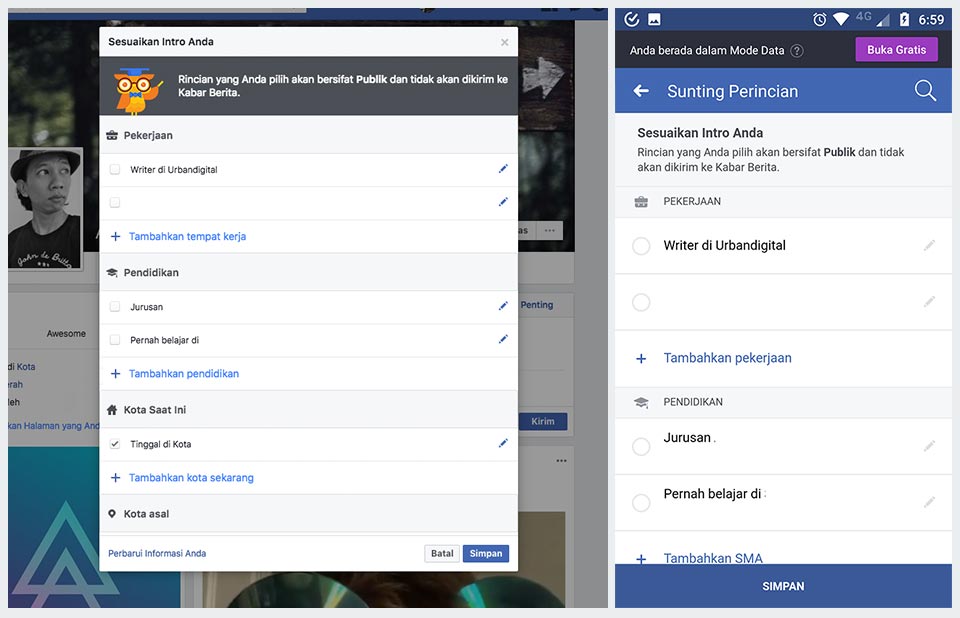Tap the SIMPAN bar on mobile

[x=783, y=586]
